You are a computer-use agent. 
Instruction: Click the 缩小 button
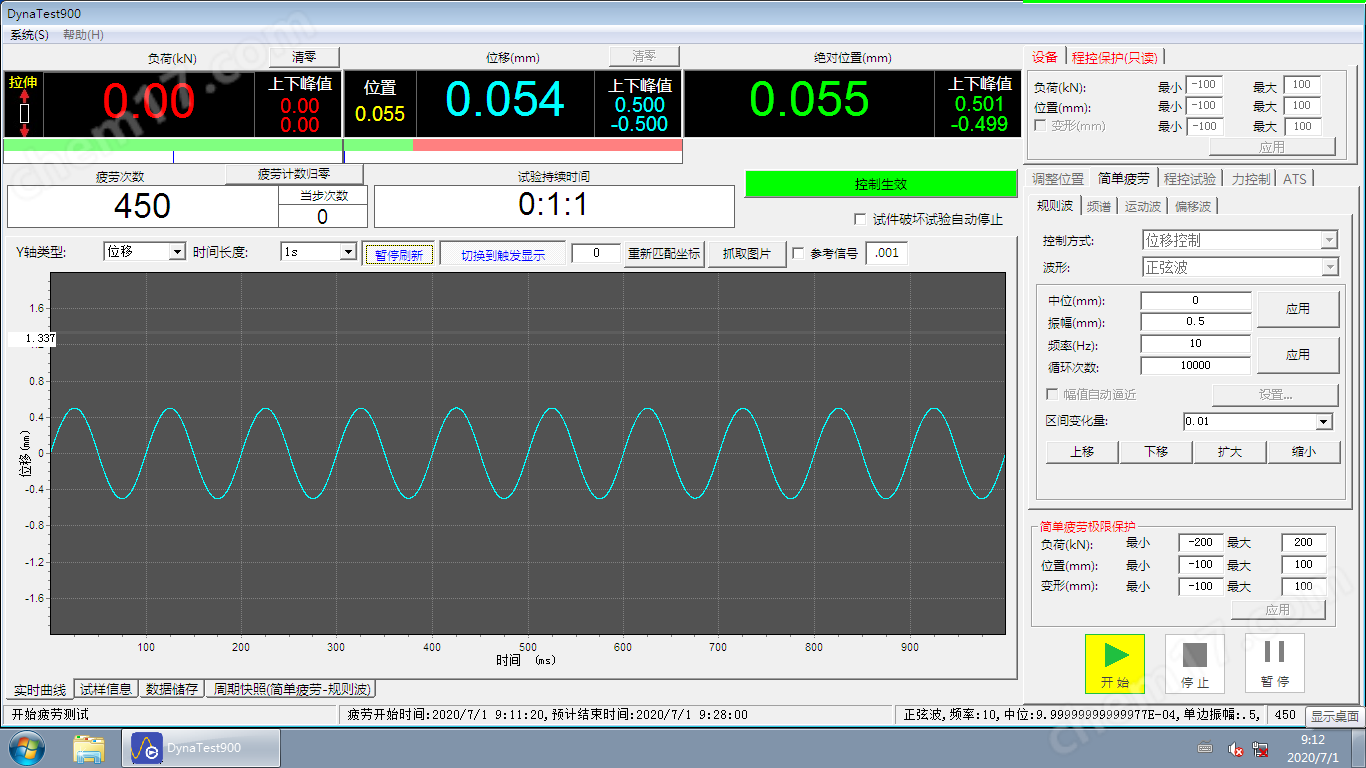click(x=1303, y=452)
